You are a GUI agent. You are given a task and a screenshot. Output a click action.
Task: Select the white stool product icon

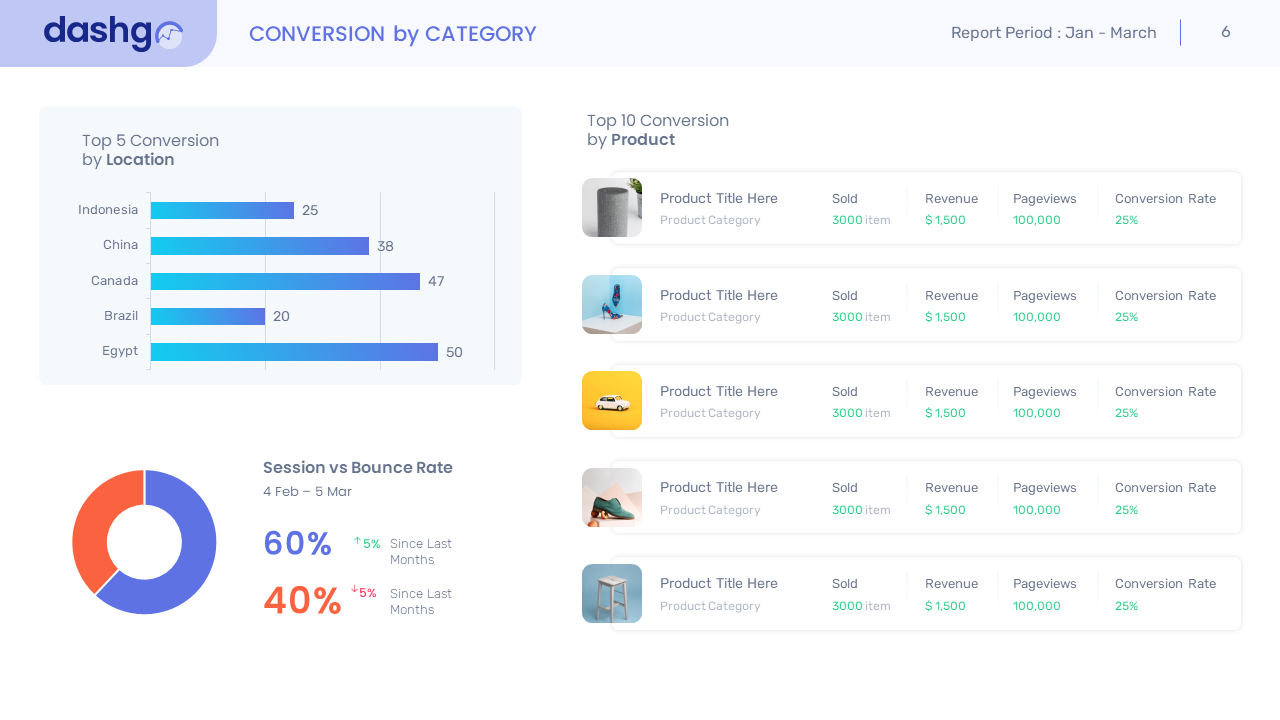[x=611, y=593]
